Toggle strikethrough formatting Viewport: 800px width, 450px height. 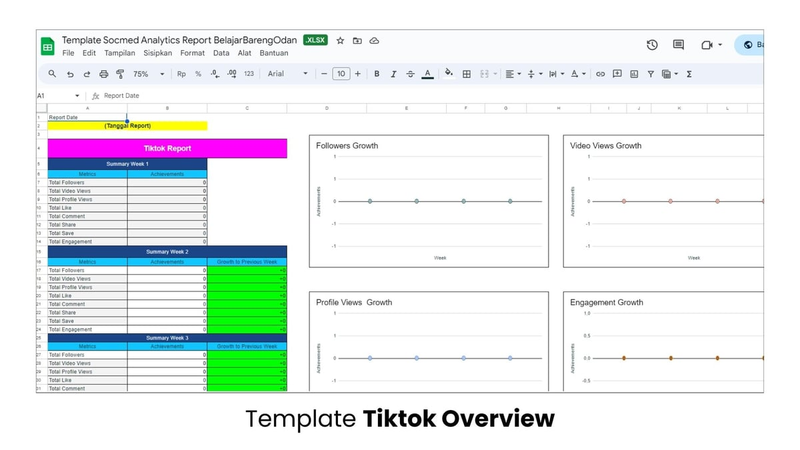tap(410, 74)
